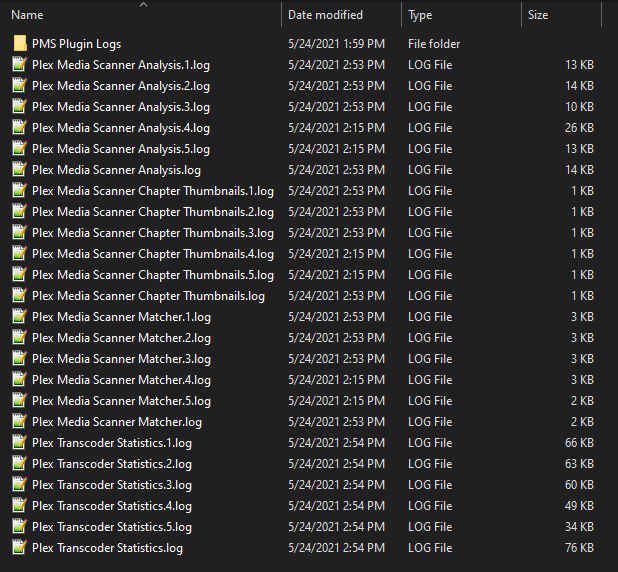Click name Plex Media Scanner Matcher.1.log
Viewport: 618px width, 572px height.
[121, 317]
